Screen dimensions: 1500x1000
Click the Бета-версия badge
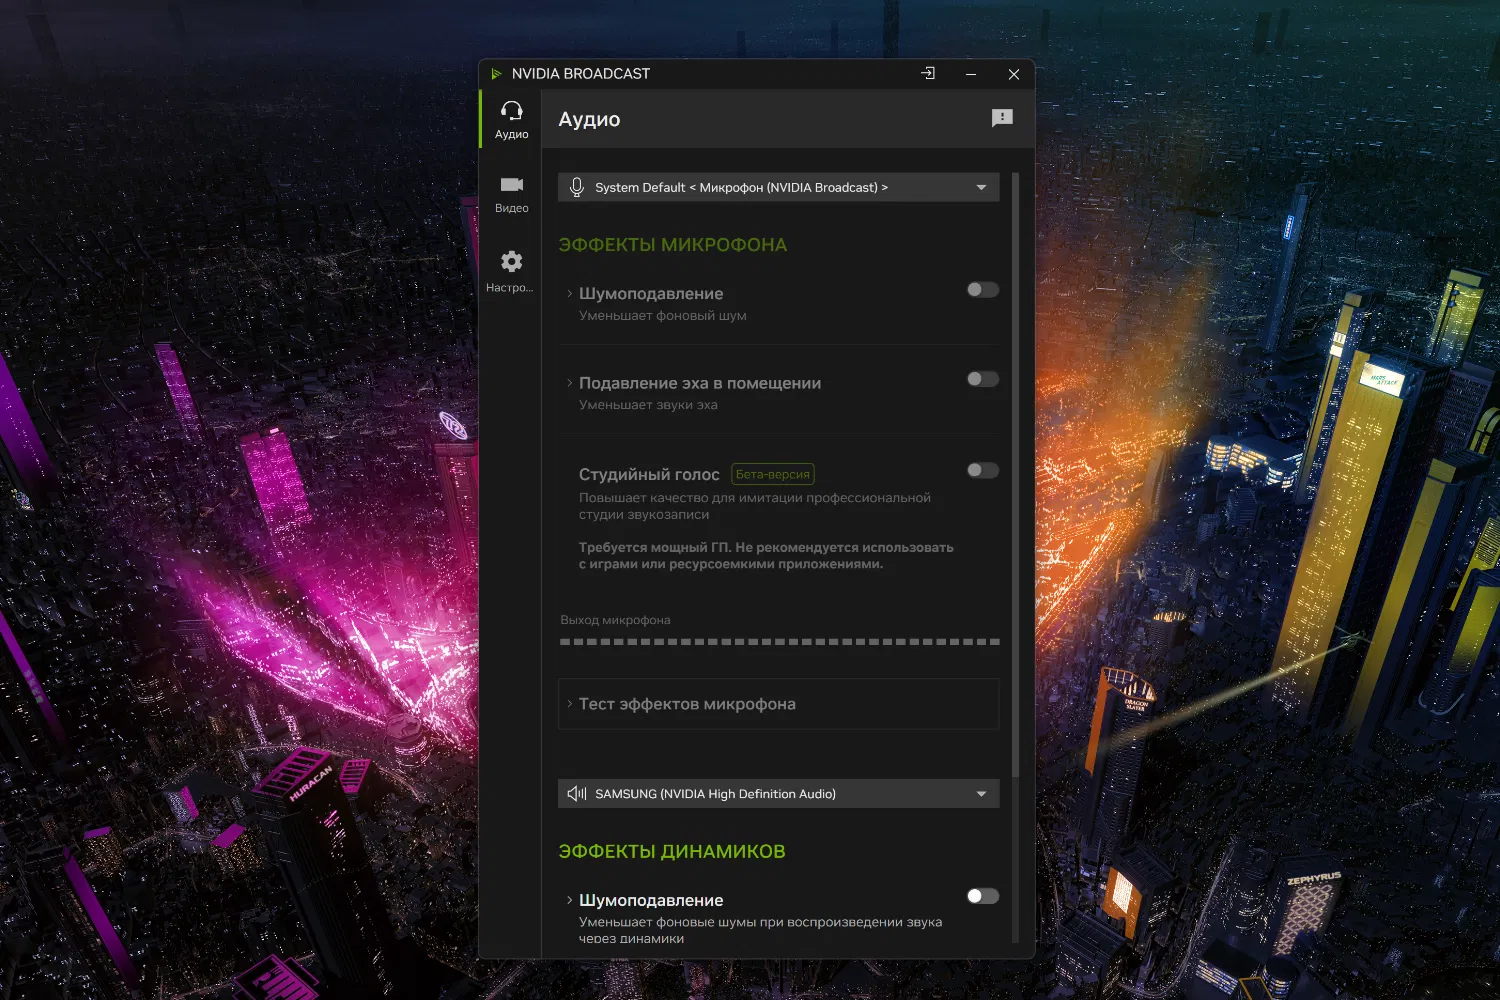(773, 474)
